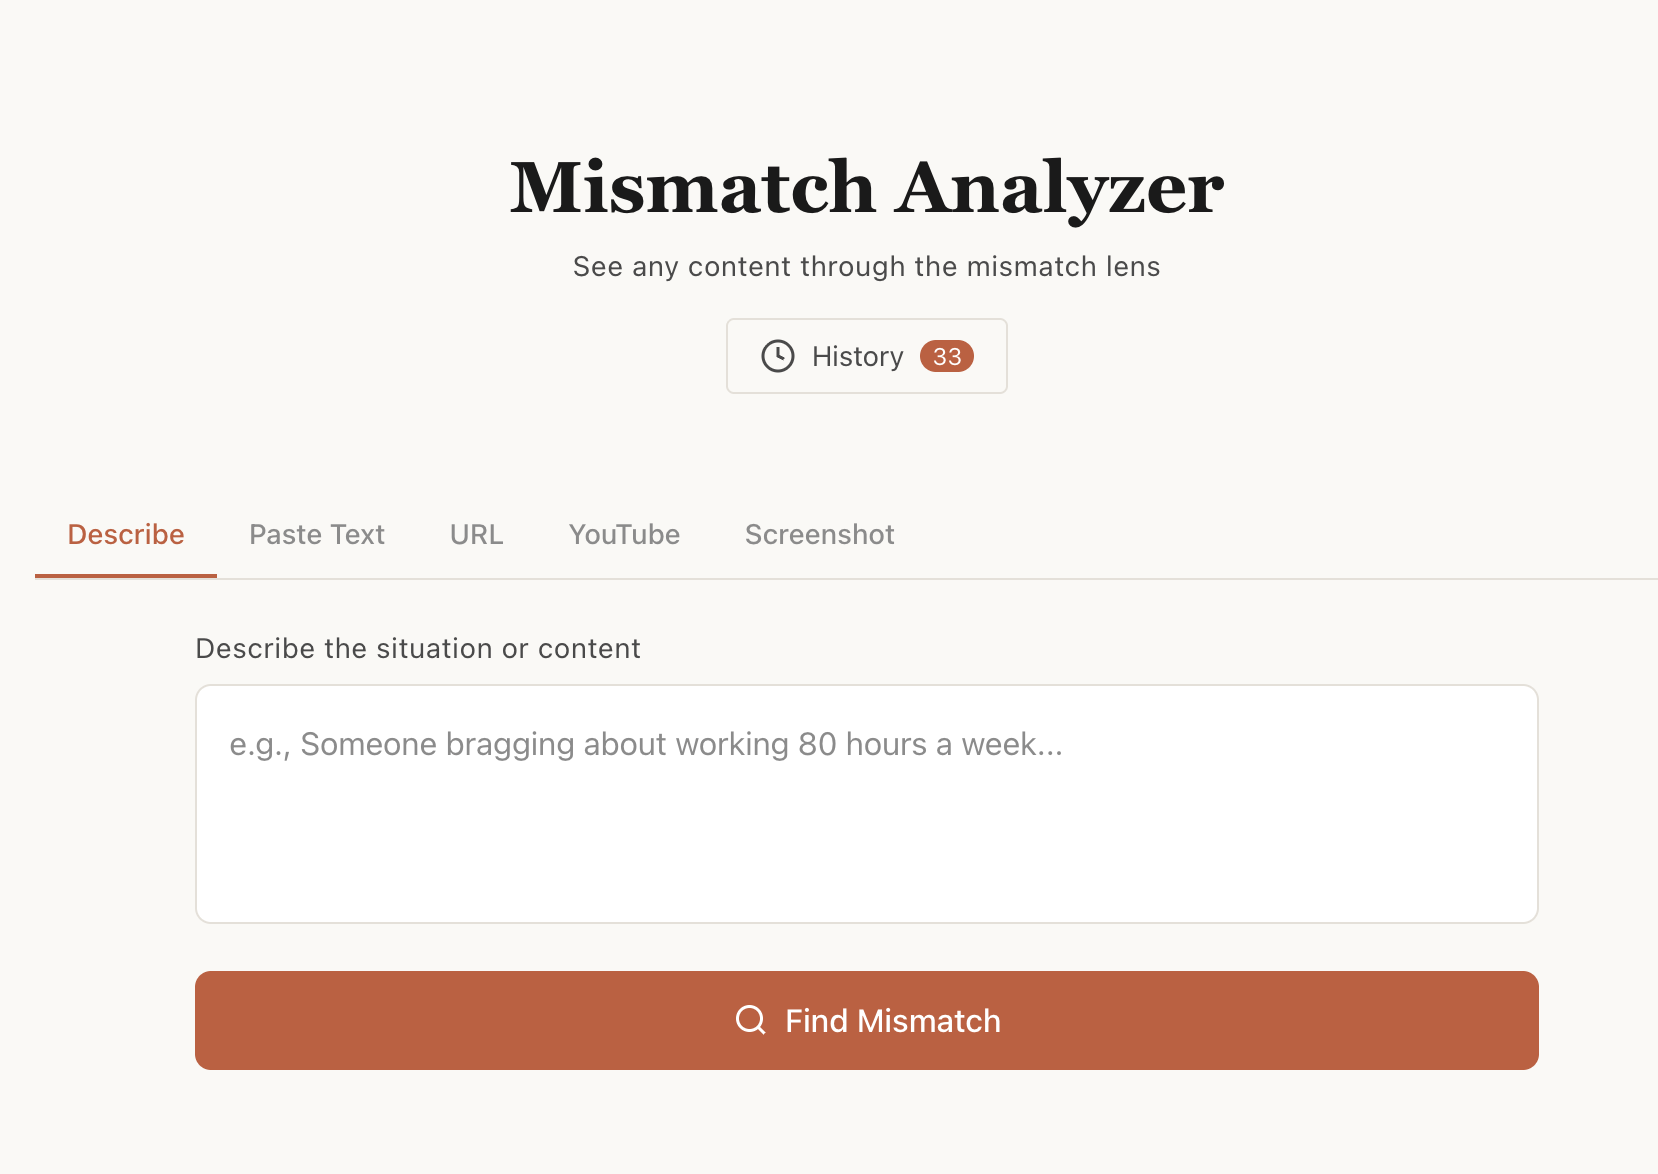
Task: Click the "Find Mismatch" text label
Action: [893, 1021]
